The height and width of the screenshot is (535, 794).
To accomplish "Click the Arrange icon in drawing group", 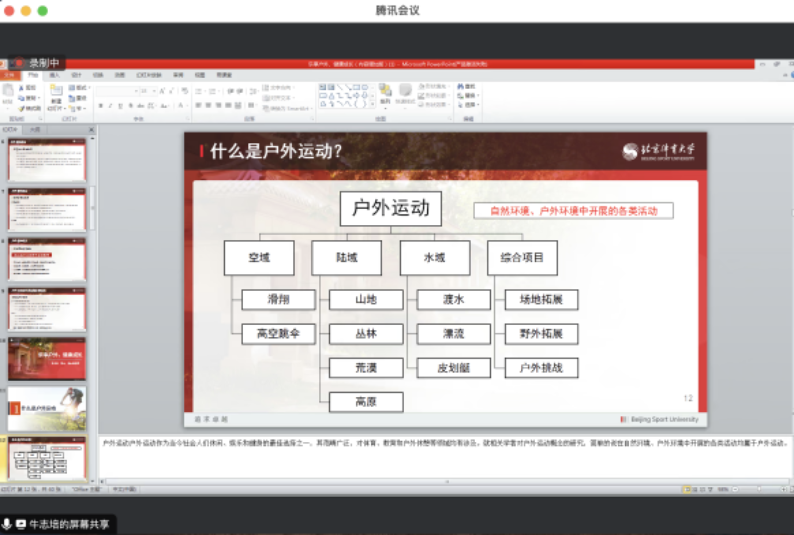I will [386, 92].
